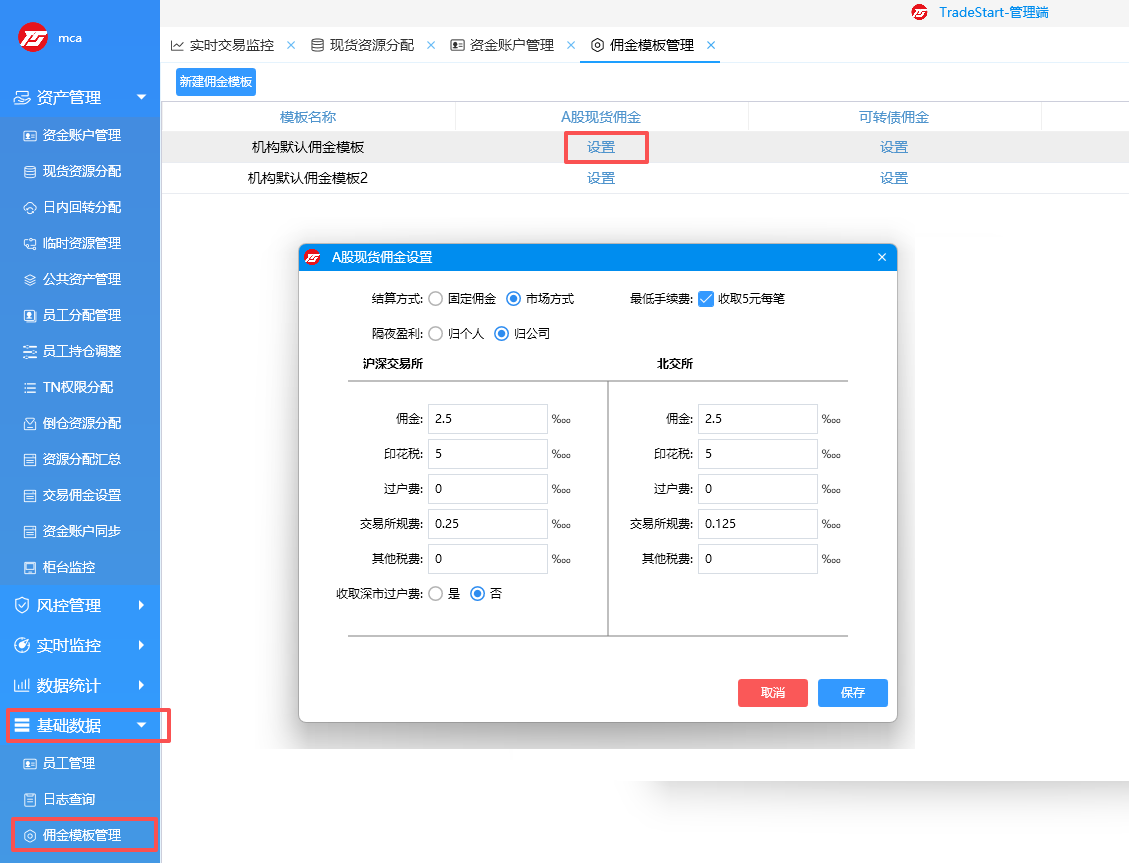Select 市场方式 settlement method

[x=513, y=298]
